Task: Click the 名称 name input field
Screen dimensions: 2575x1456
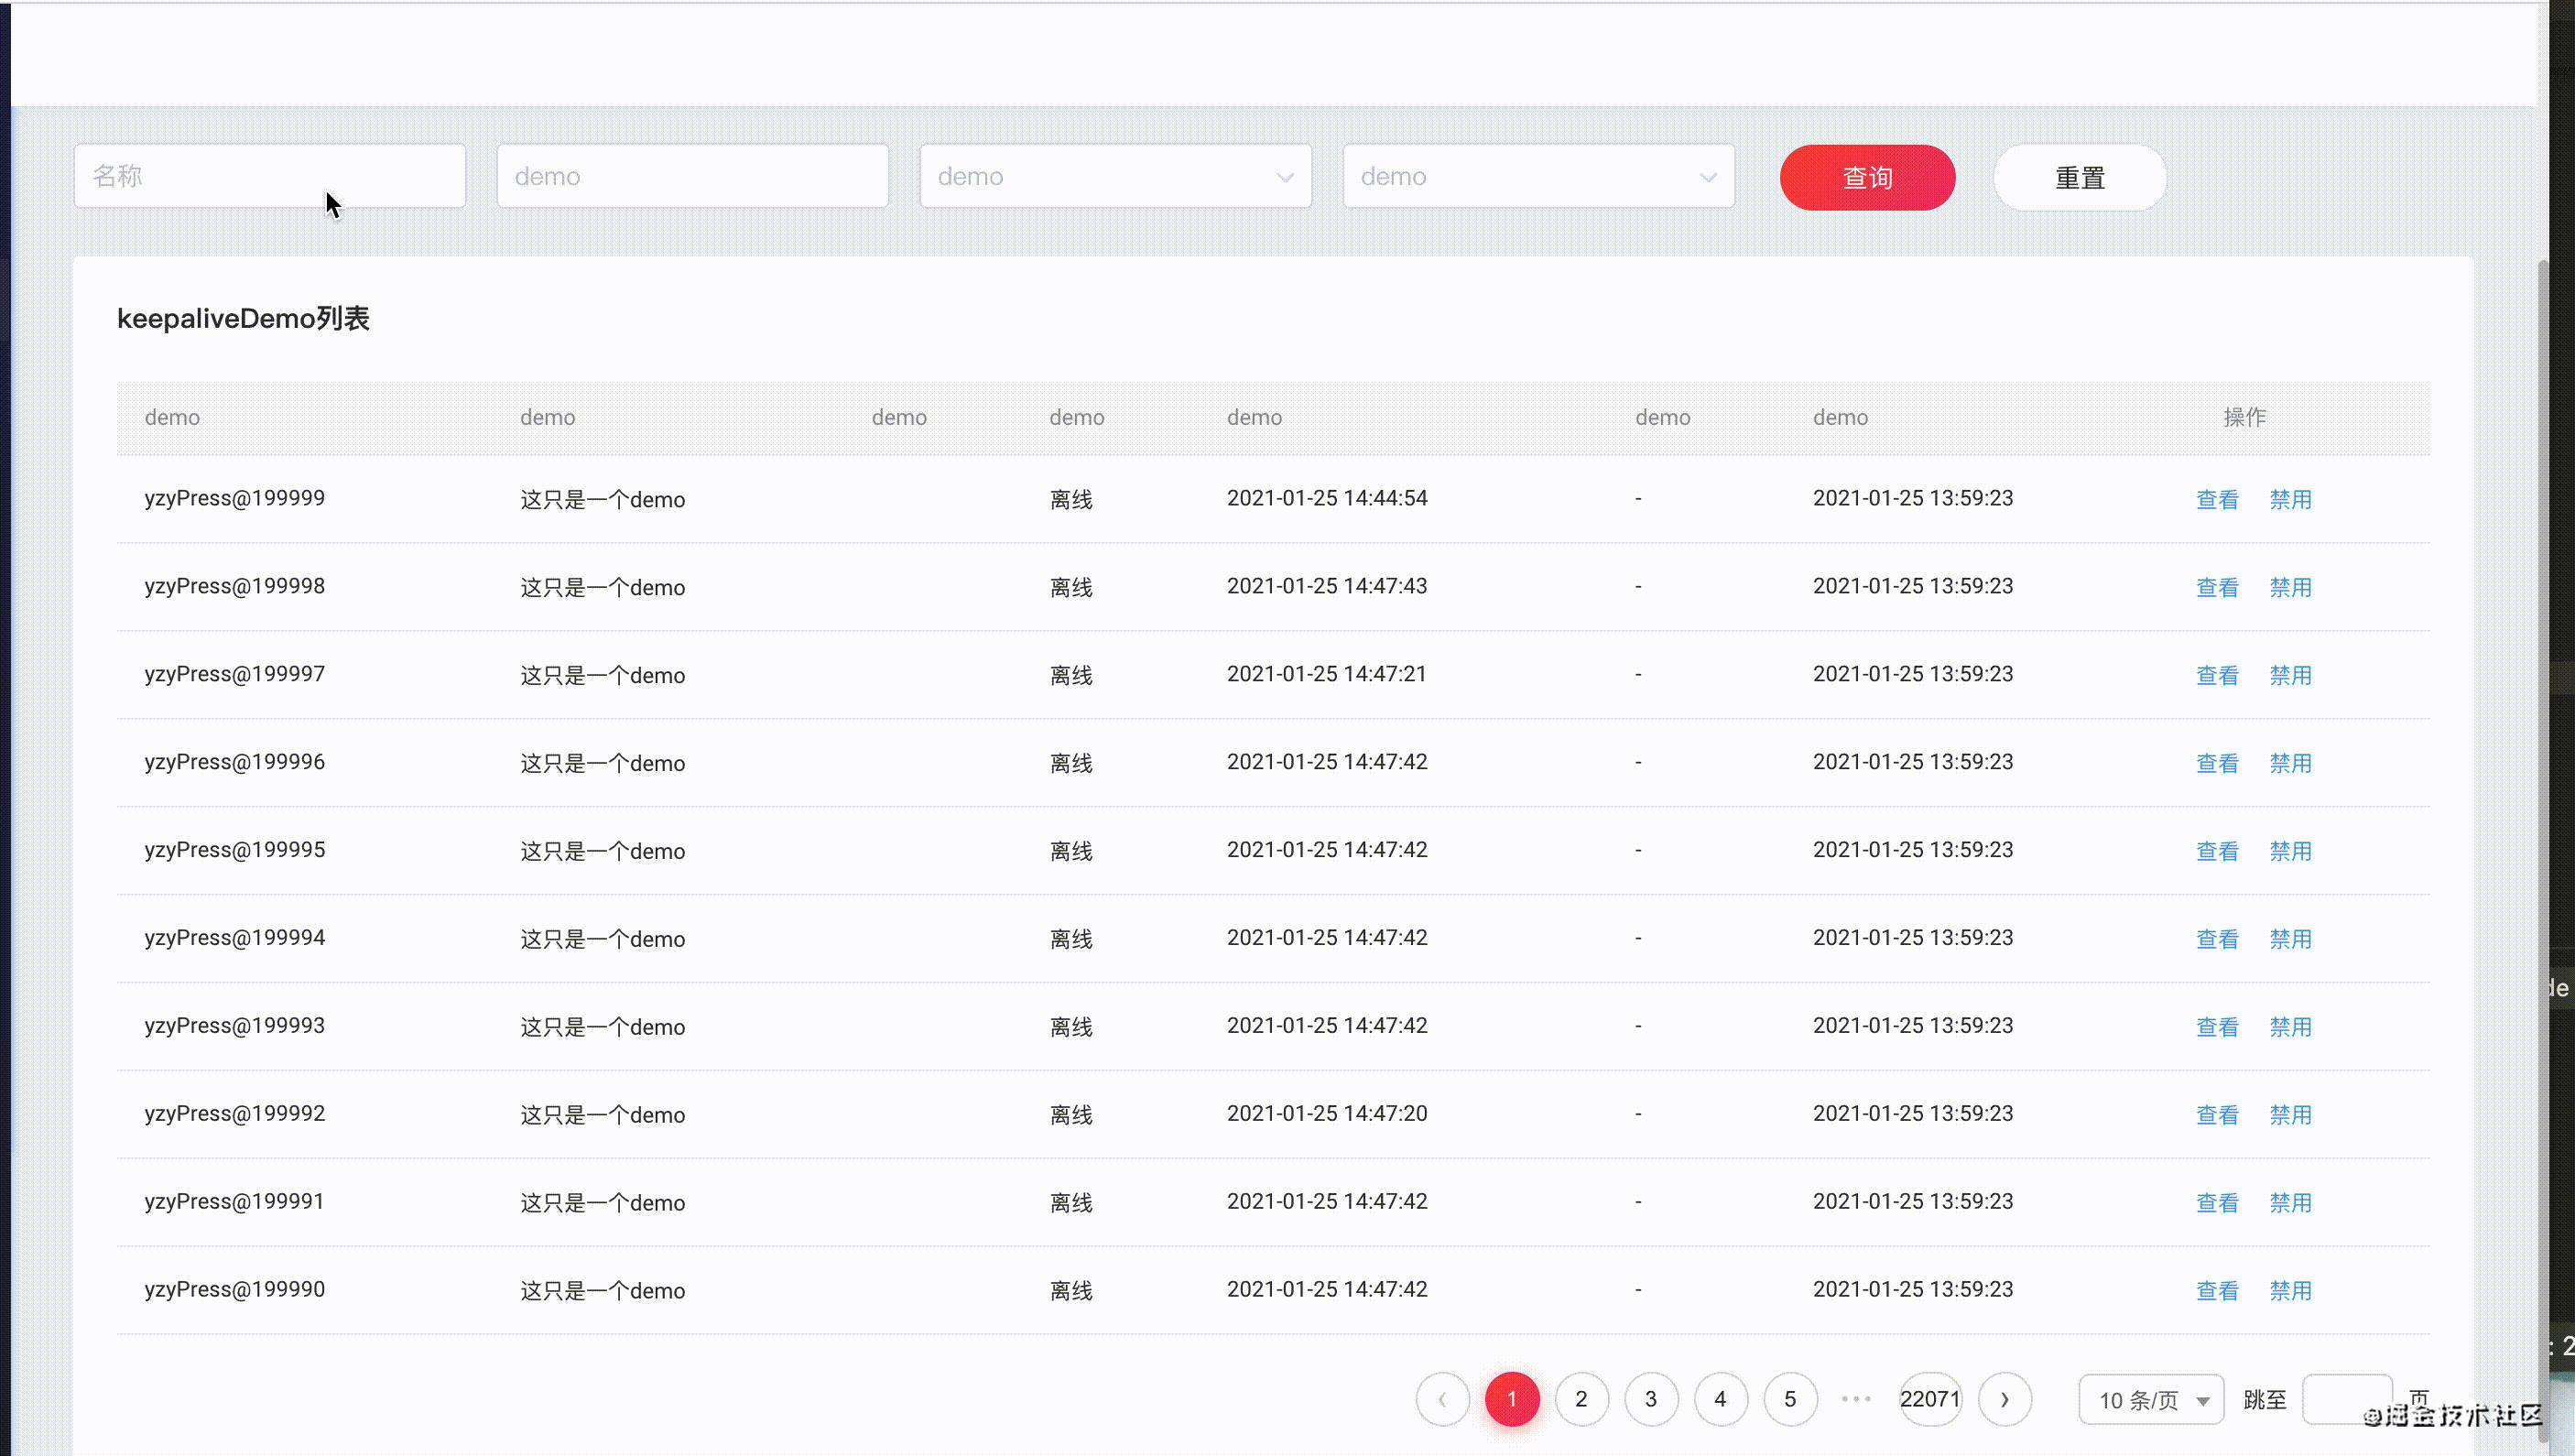Action: pos(270,176)
